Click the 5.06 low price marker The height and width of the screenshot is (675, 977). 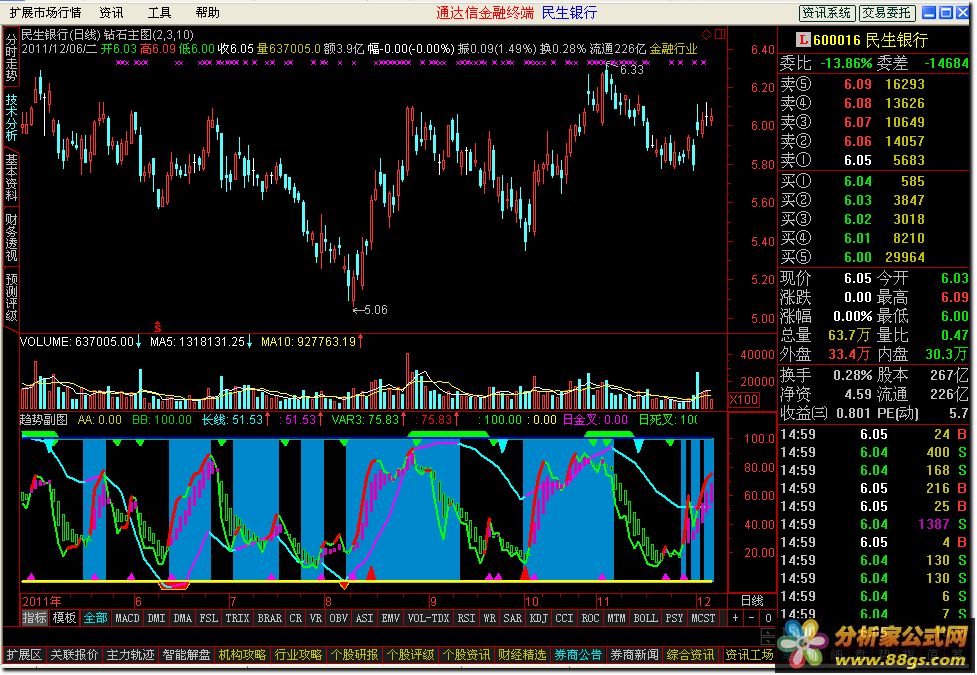tap(370, 310)
